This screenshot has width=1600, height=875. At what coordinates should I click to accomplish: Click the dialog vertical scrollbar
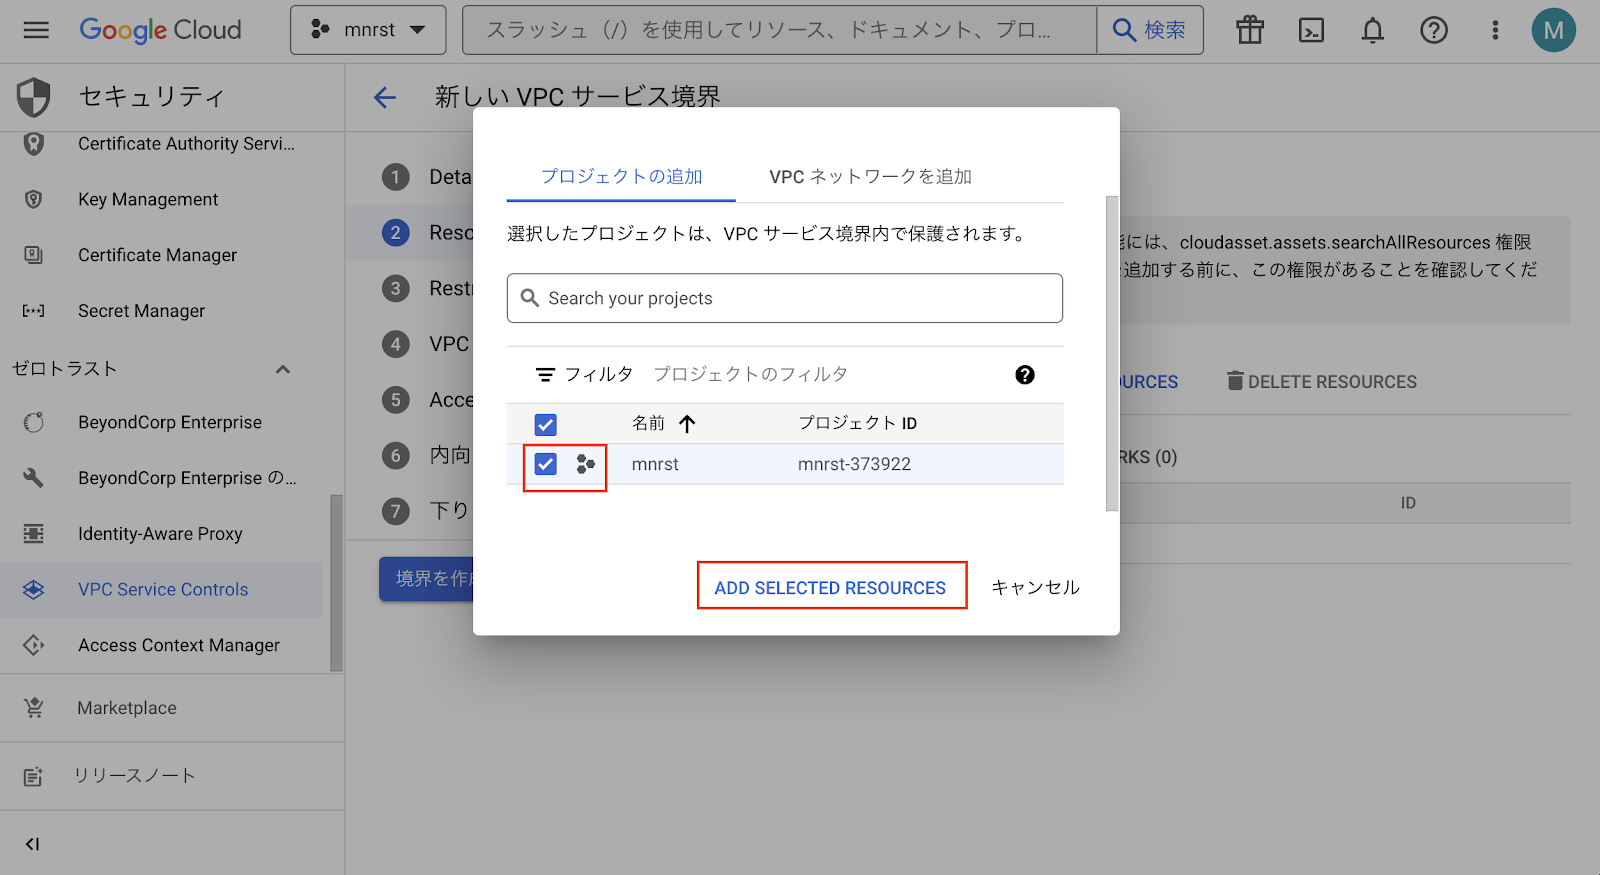[1112, 353]
